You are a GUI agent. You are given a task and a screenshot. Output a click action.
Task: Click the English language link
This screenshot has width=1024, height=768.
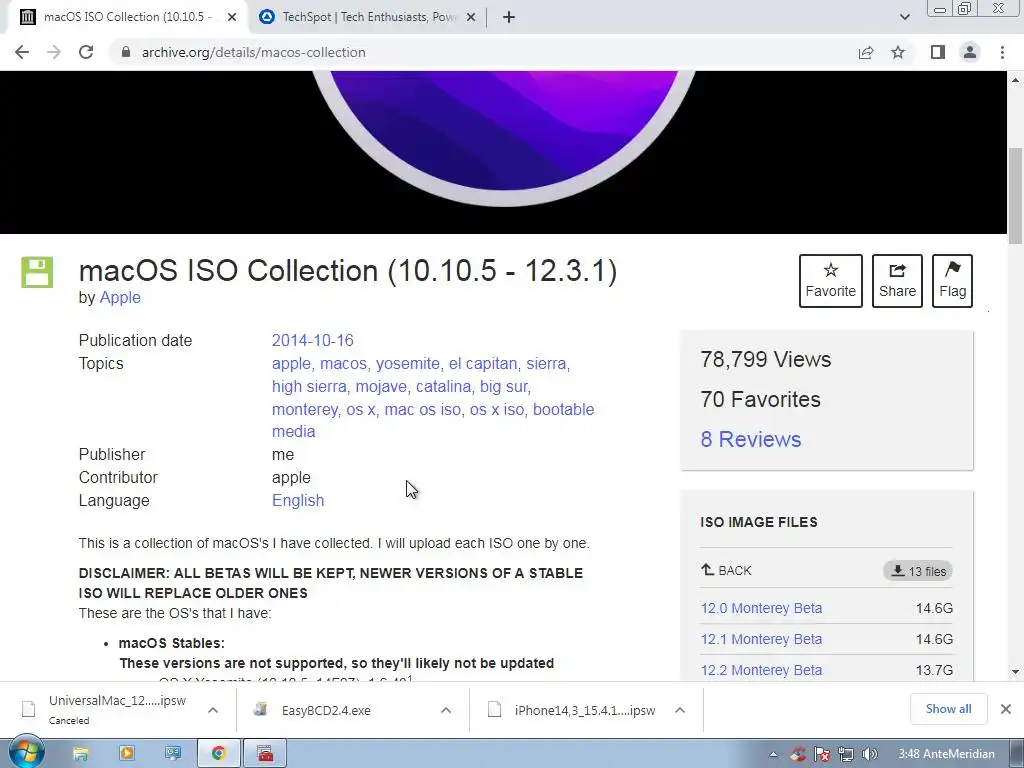coord(298,500)
